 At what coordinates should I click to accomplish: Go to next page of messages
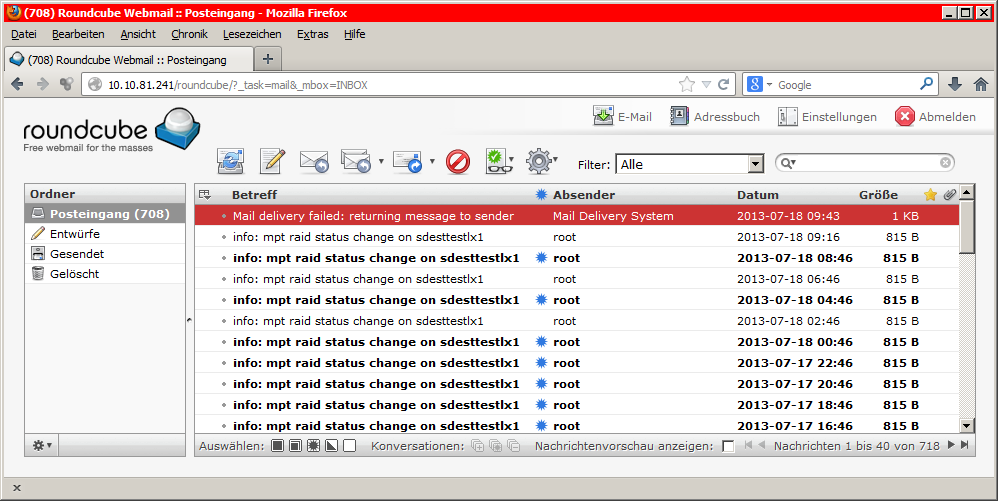tap(951, 445)
